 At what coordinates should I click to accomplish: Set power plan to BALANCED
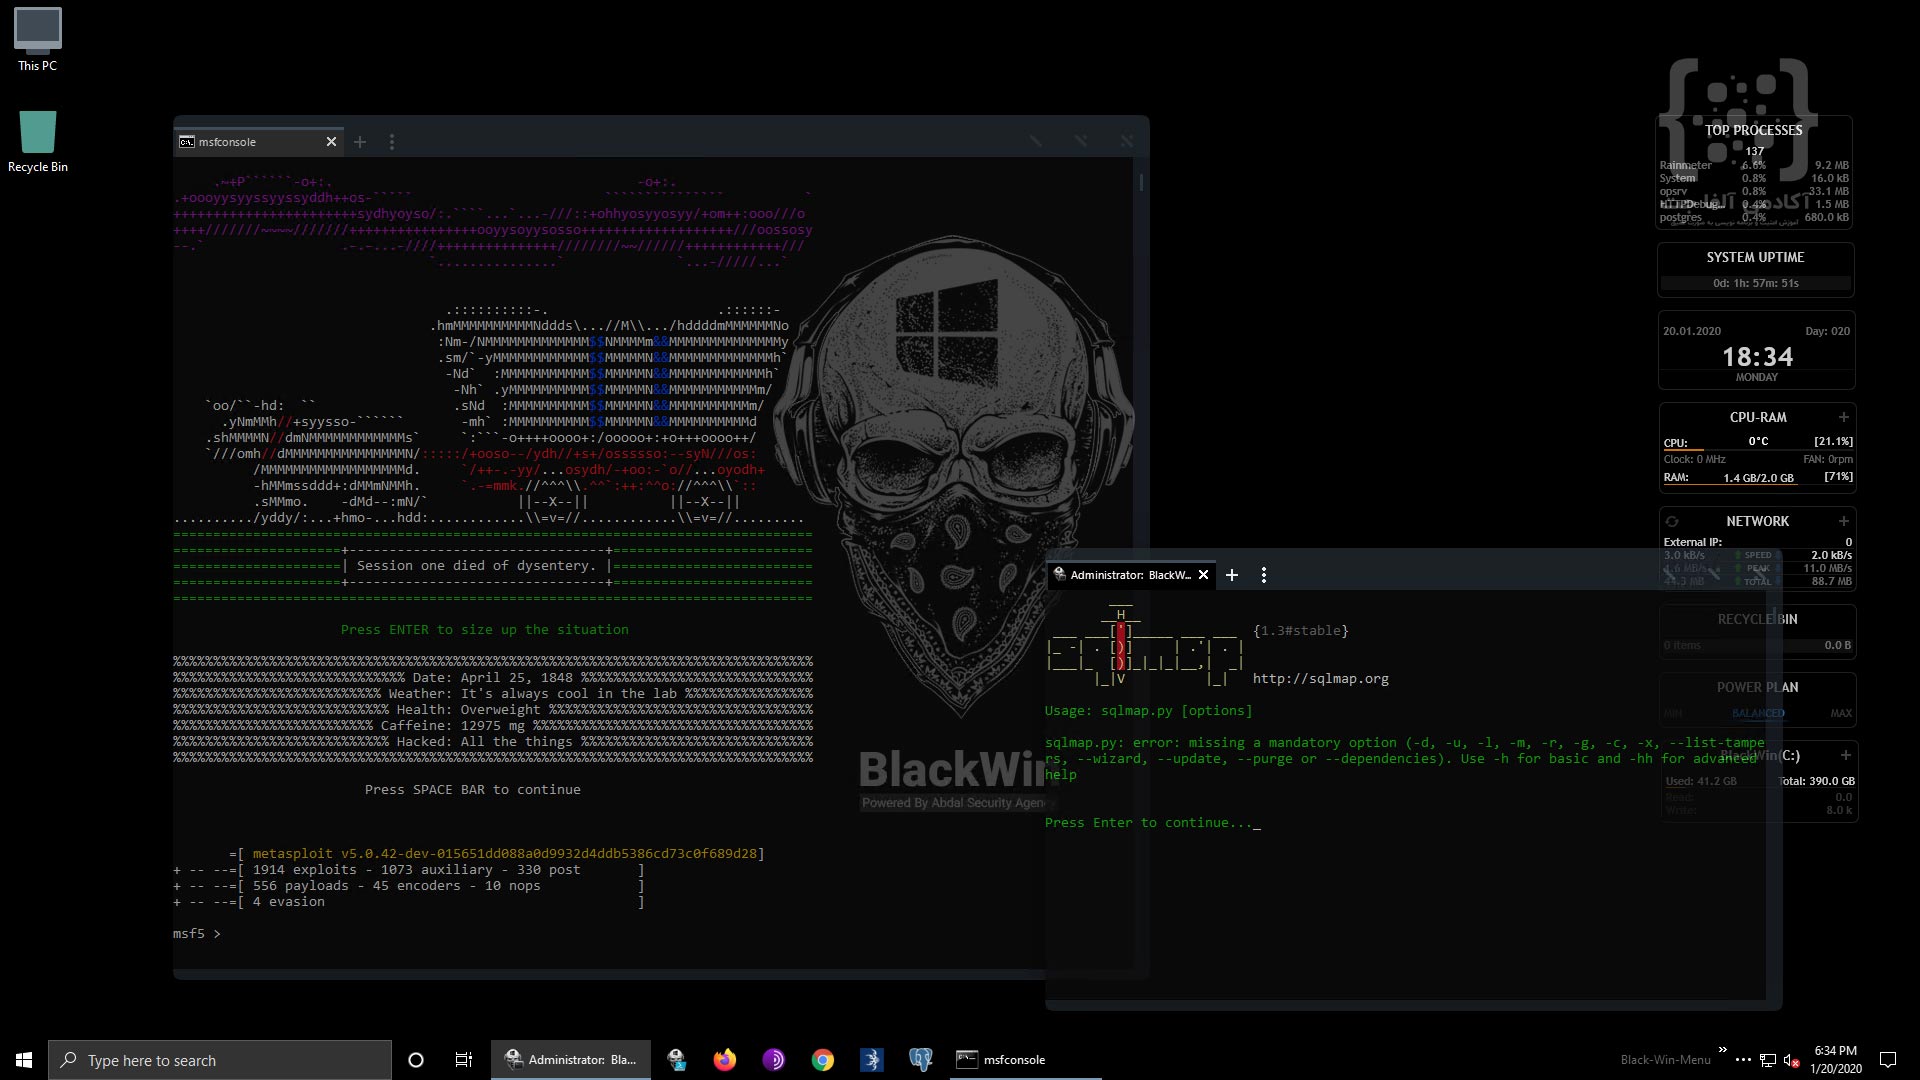[1758, 713]
